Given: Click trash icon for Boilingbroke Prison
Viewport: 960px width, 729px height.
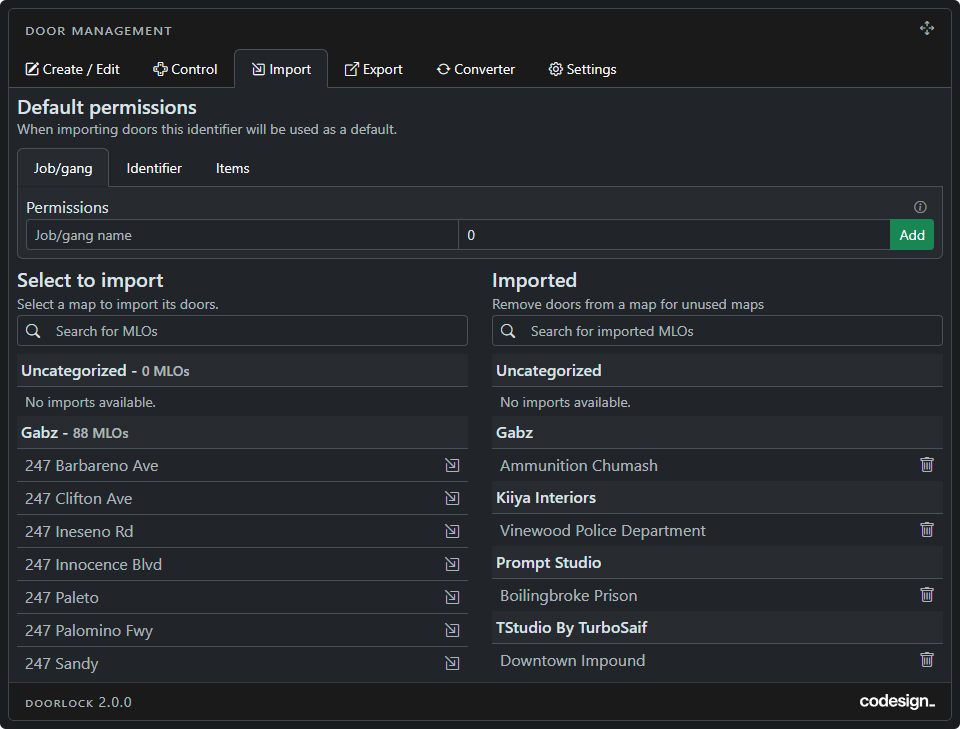Looking at the screenshot, I should pos(927,595).
